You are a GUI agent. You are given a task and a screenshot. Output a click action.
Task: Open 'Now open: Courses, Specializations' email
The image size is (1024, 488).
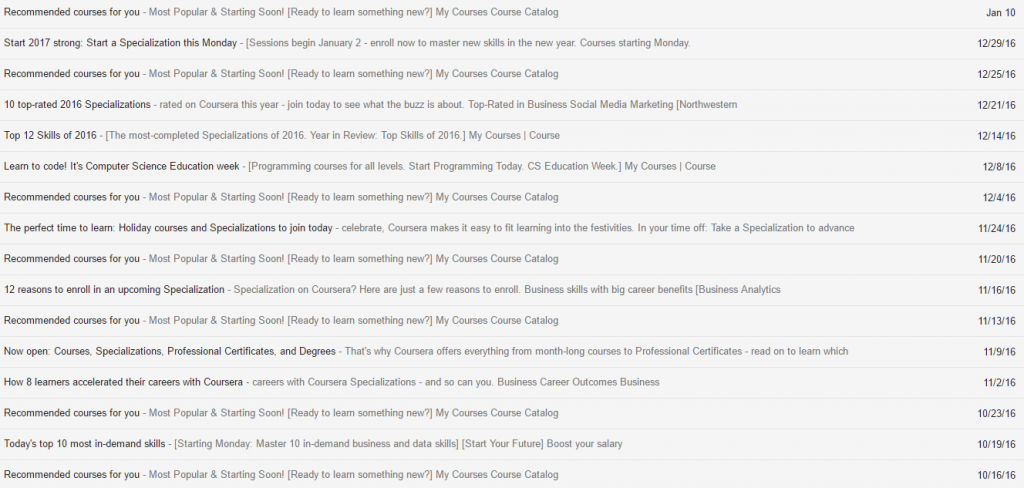[512, 351]
